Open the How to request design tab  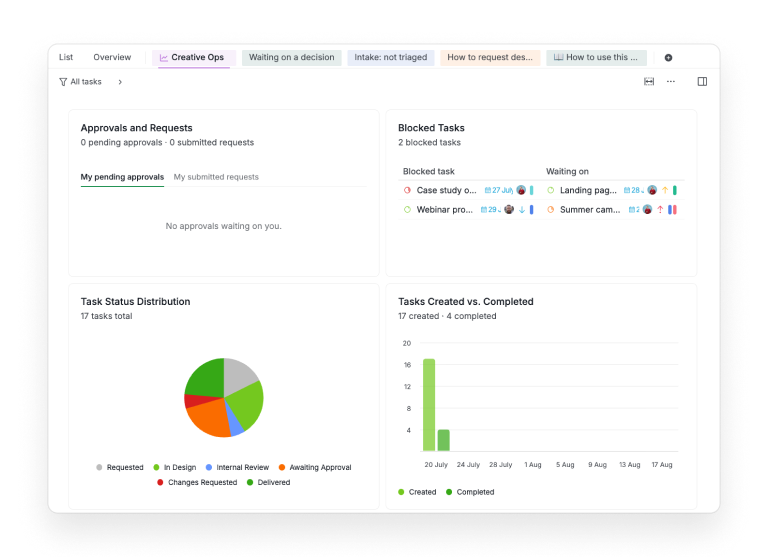pos(490,57)
